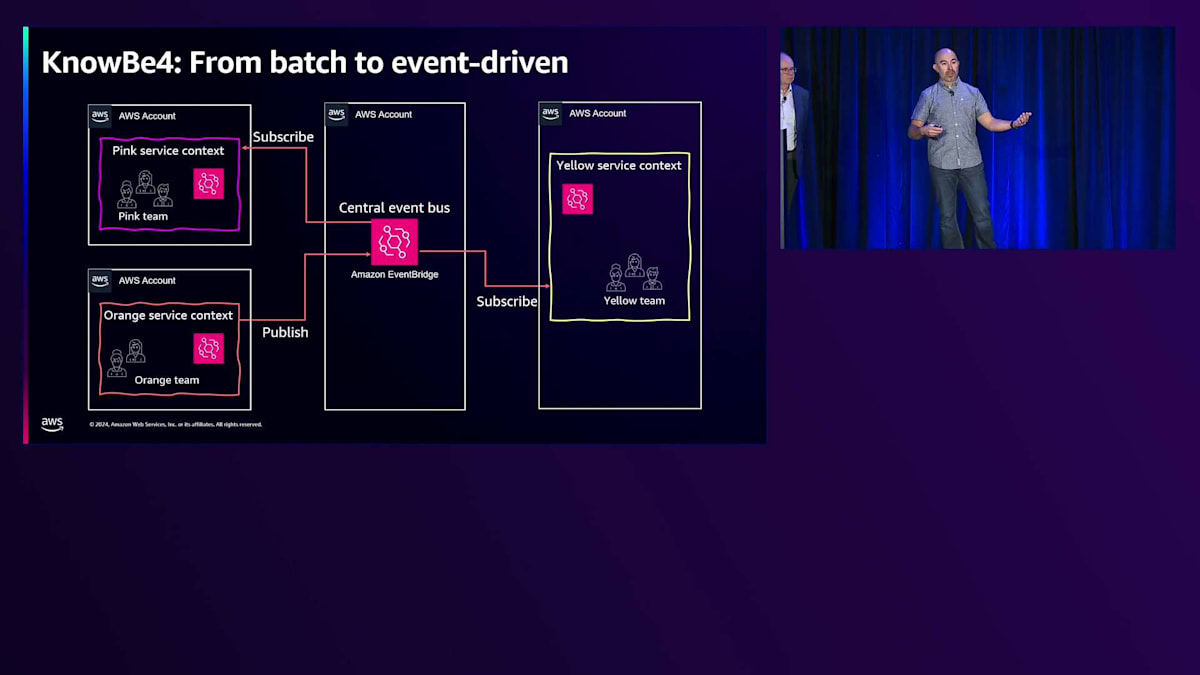Screen dimensions: 1200x675
Task: Click 'AWS Account' text above Yellow context
Action: click(598, 113)
